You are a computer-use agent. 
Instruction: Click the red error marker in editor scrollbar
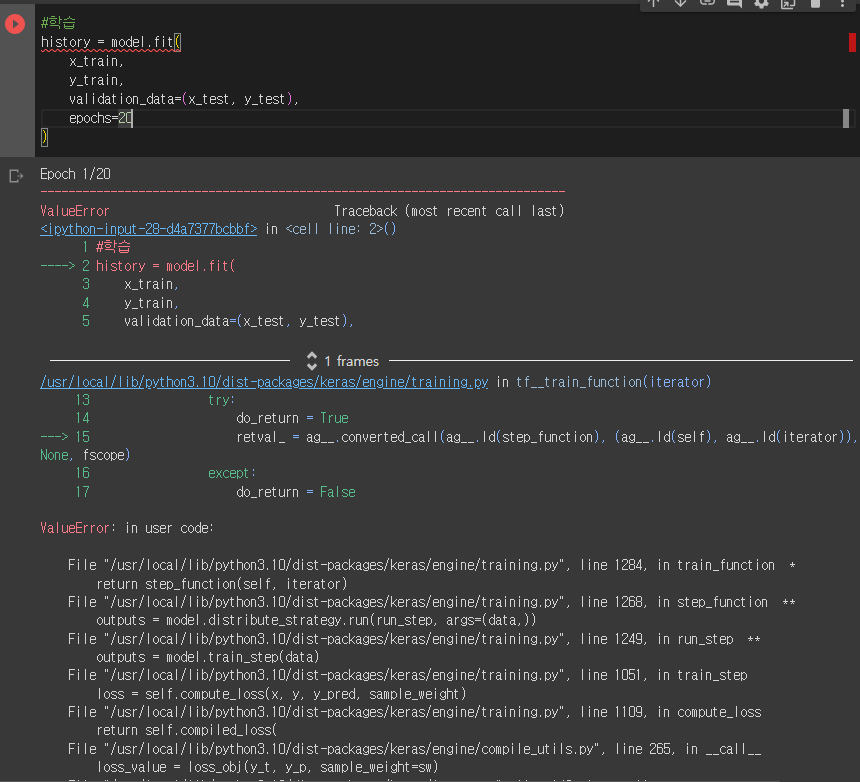852,42
